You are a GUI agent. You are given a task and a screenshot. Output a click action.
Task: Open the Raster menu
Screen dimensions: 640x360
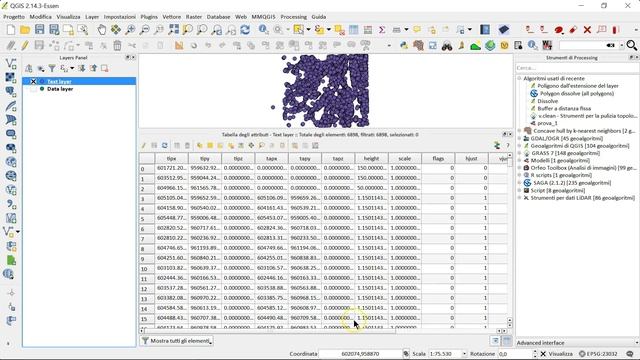[x=194, y=17]
